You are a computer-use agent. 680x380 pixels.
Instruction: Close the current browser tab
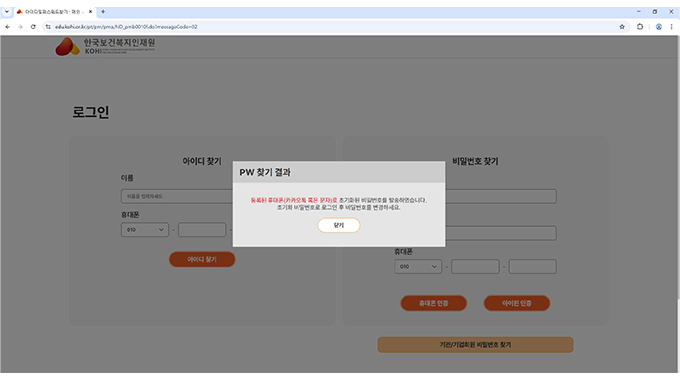(90, 12)
